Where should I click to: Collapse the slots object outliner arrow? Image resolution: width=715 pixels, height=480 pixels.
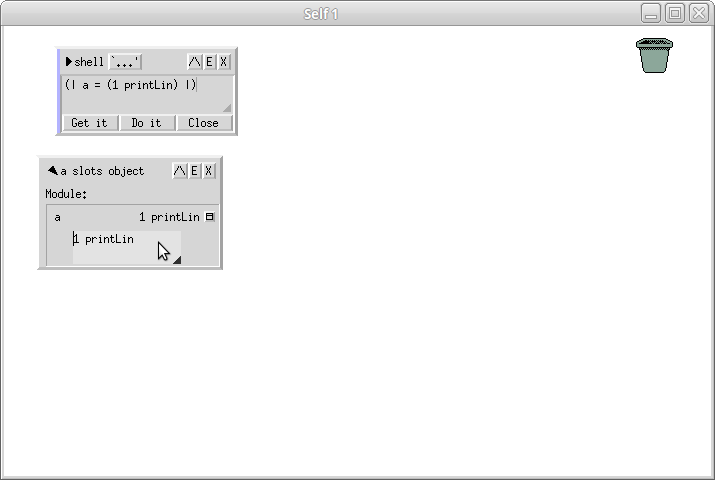click(52, 170)
